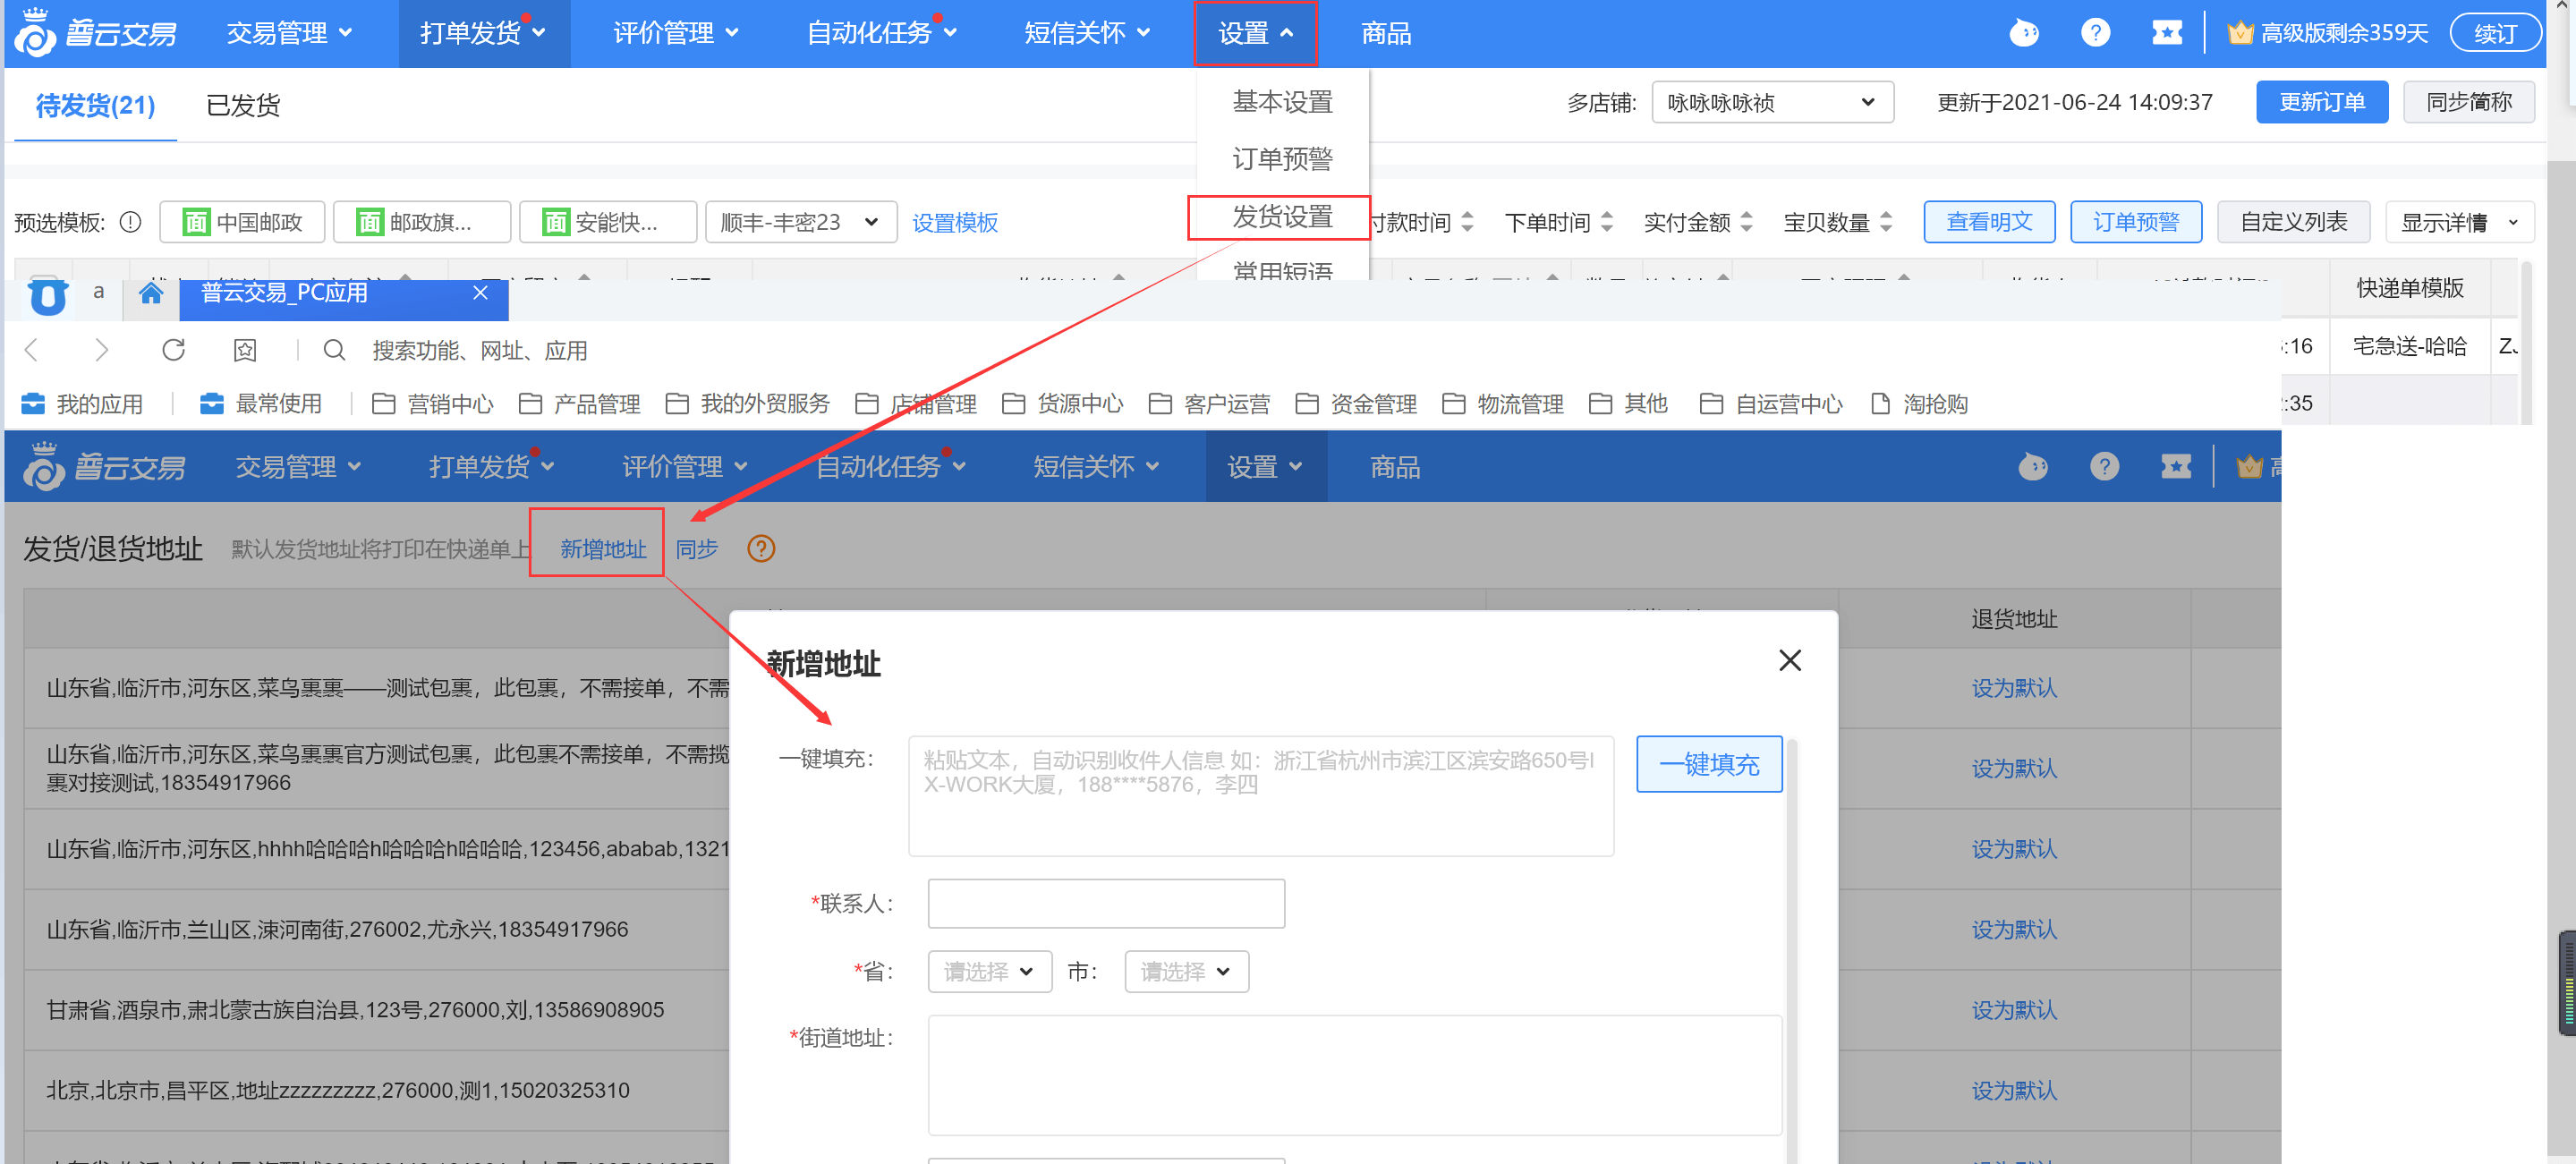
Task: Click the browser refresh icon
Action: coord(173,350)
